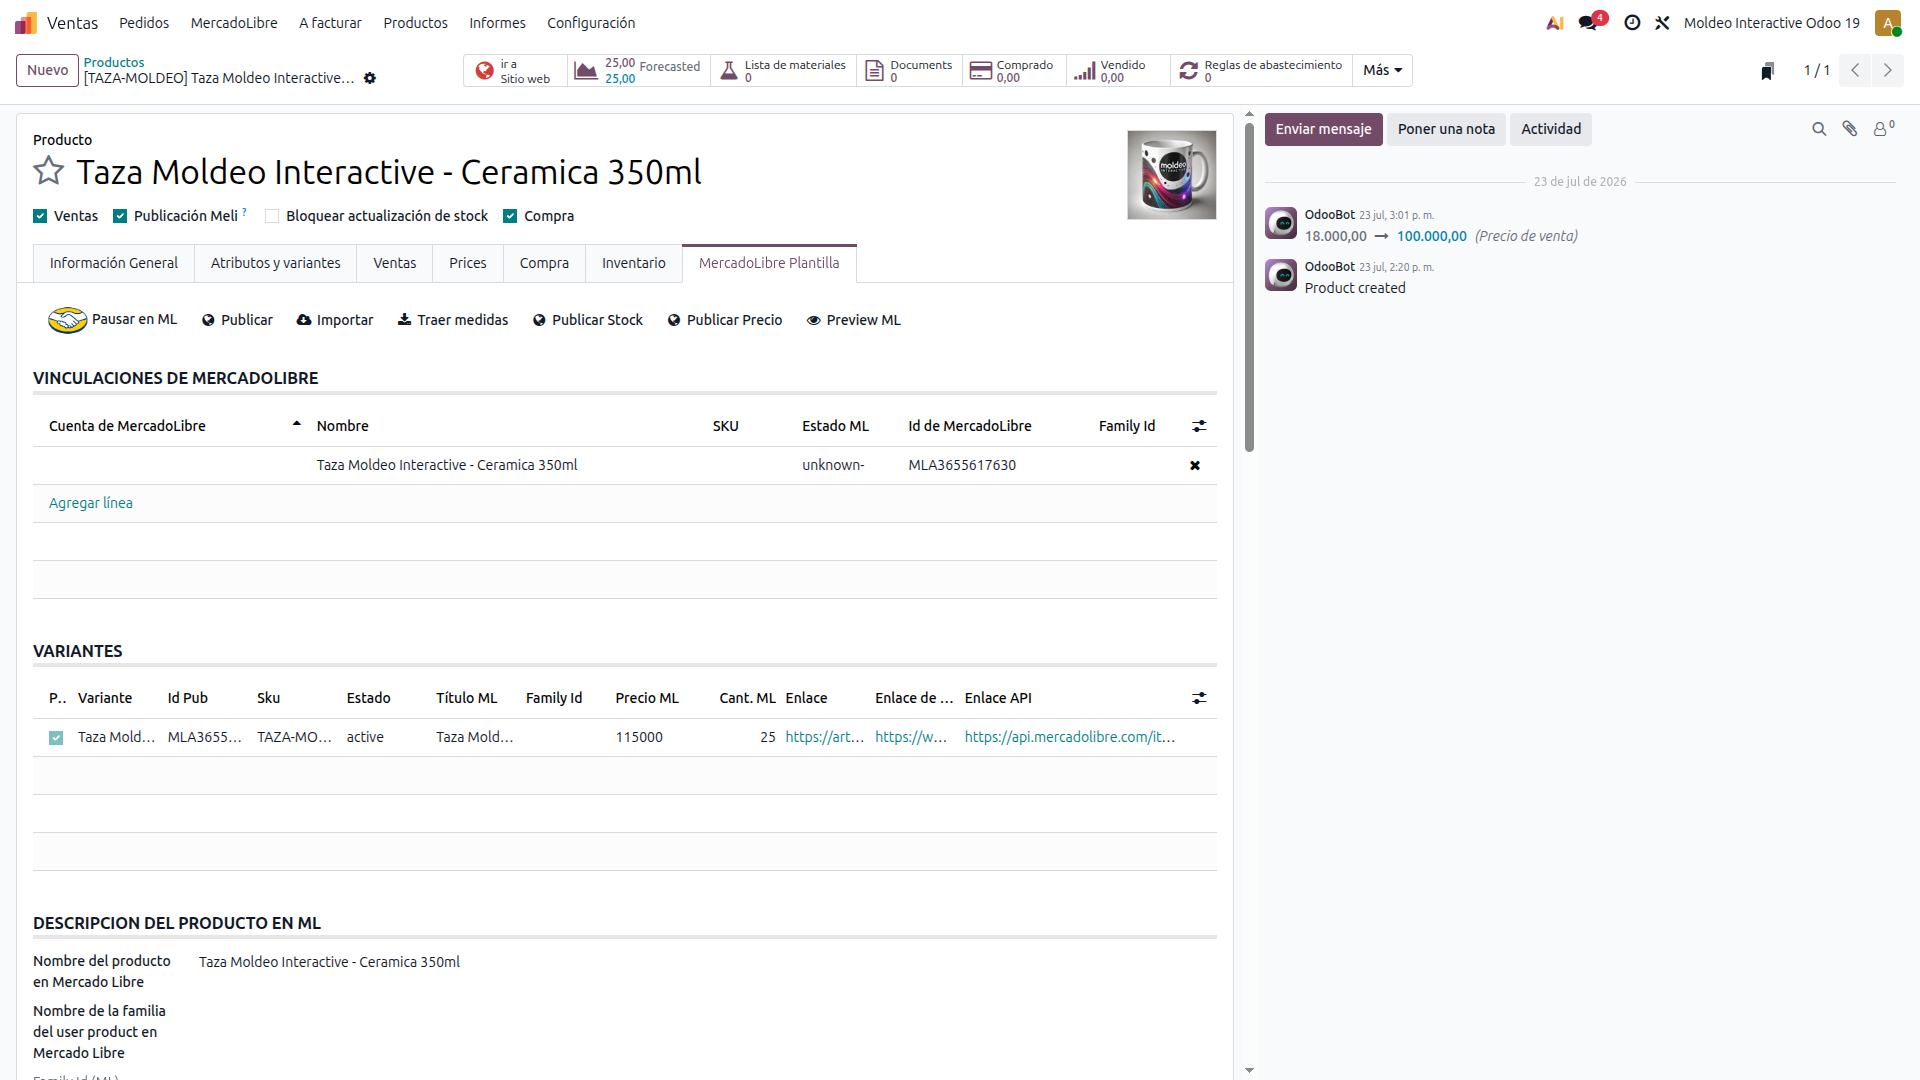Open the user avatar menu

(1888, 22)
